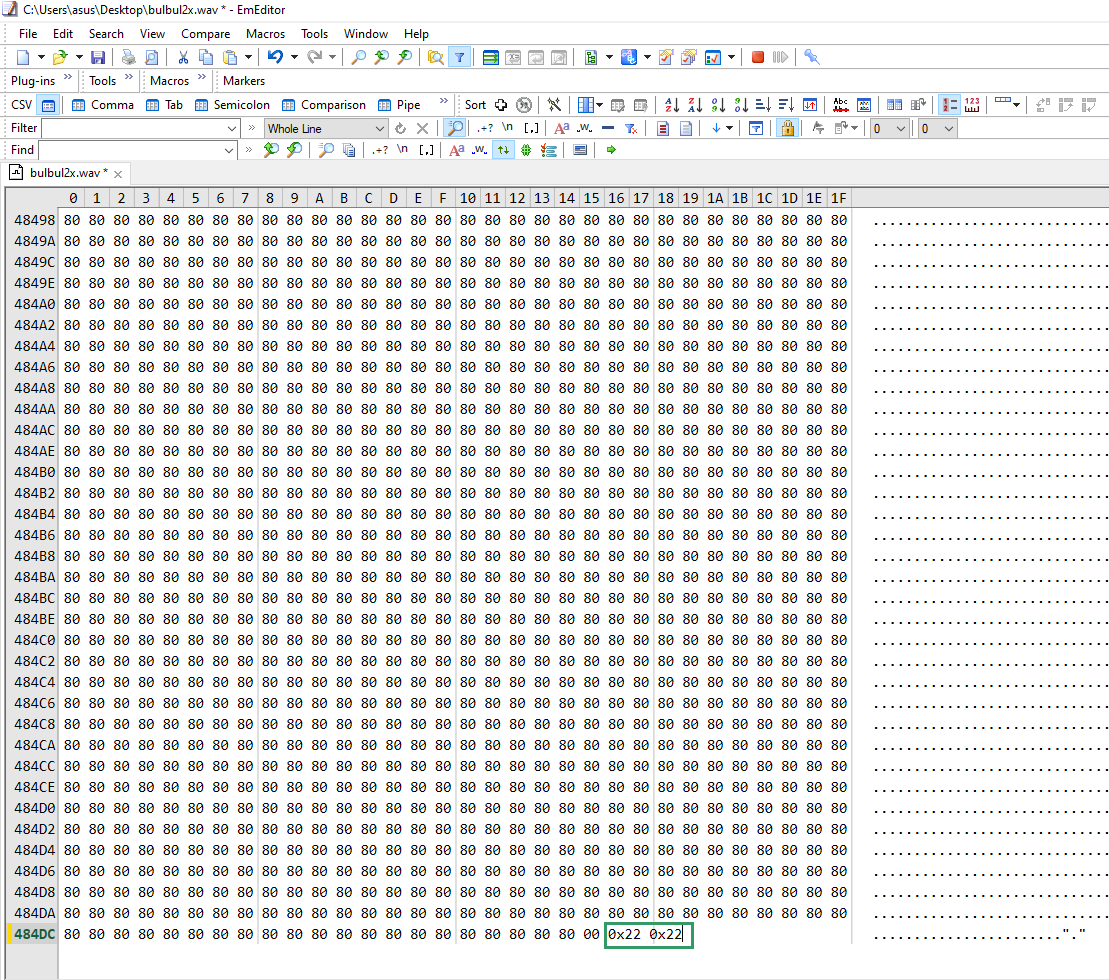Click the toolbar Filter funnel icon
The height and width of the screenshot is (980, 1109).
point(459,57)
